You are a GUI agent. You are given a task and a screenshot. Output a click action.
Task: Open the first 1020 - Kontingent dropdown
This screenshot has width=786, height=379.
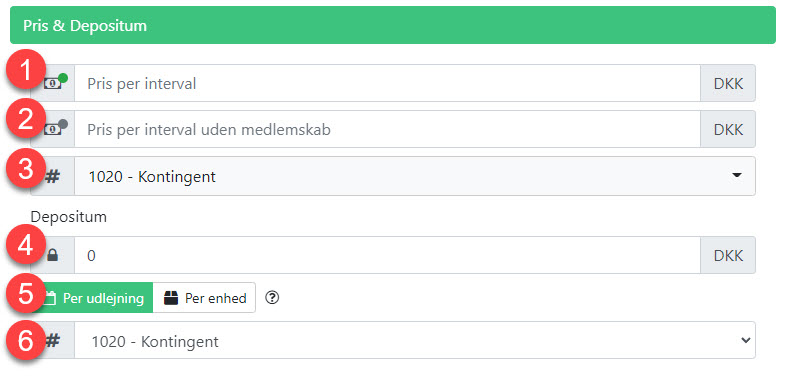415,176
